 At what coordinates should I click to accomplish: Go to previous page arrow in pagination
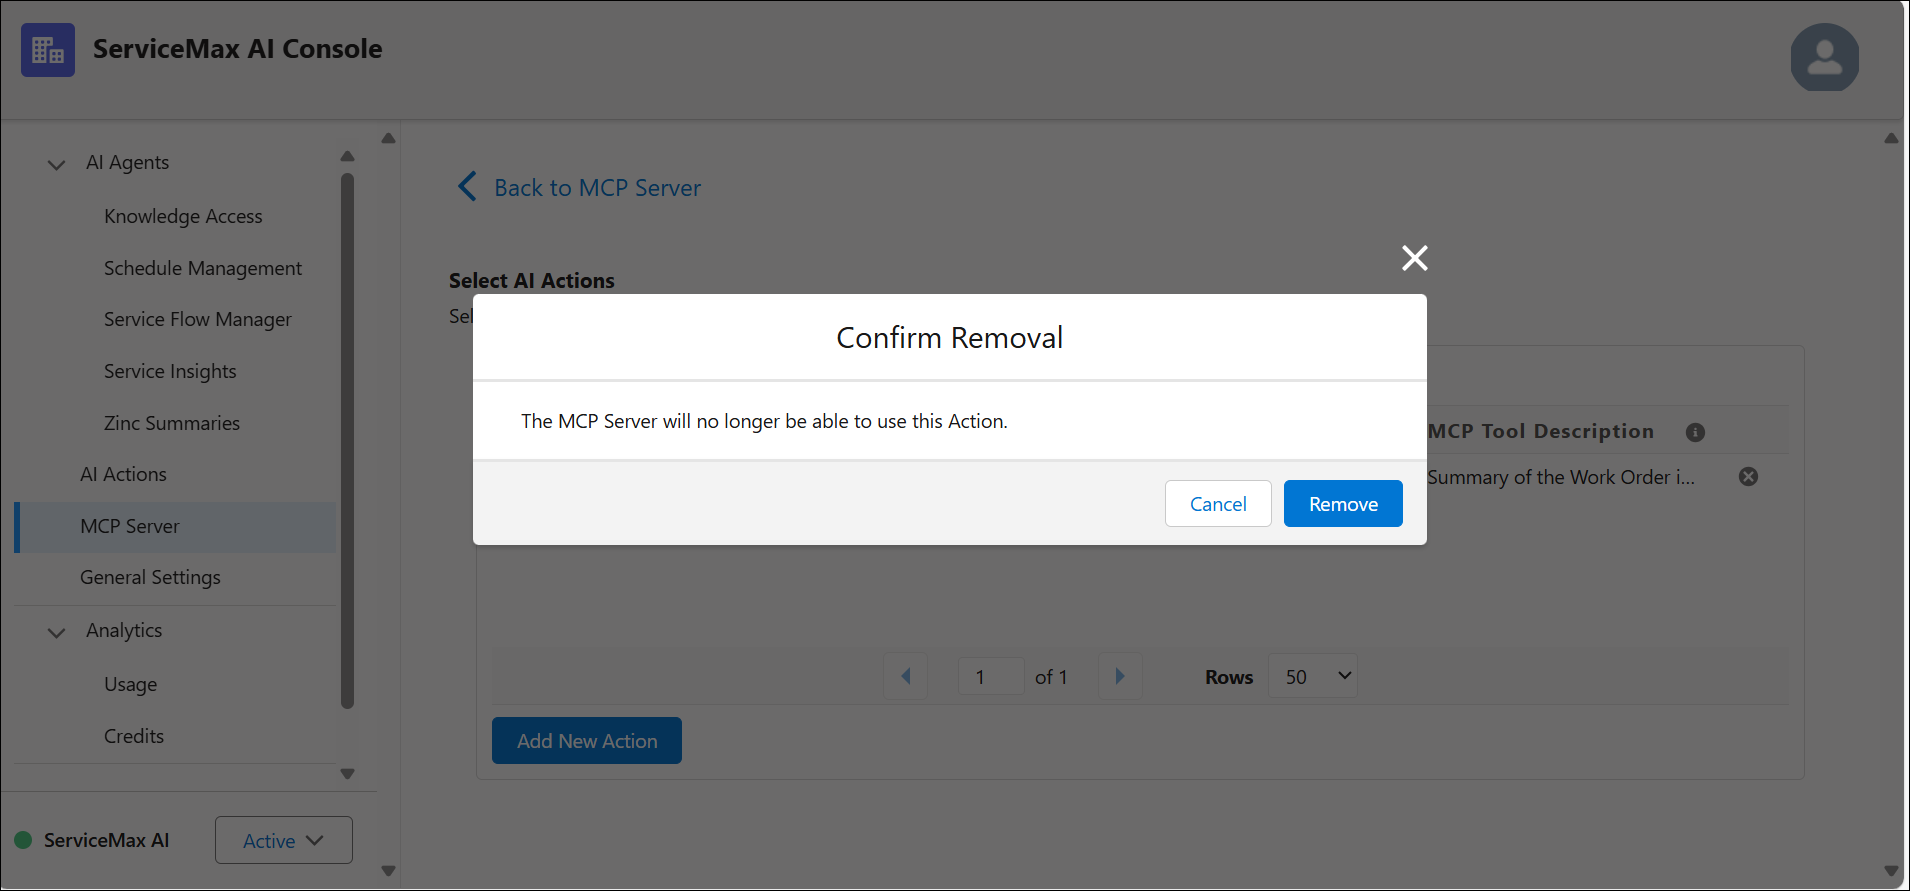(x=906, y=676)
